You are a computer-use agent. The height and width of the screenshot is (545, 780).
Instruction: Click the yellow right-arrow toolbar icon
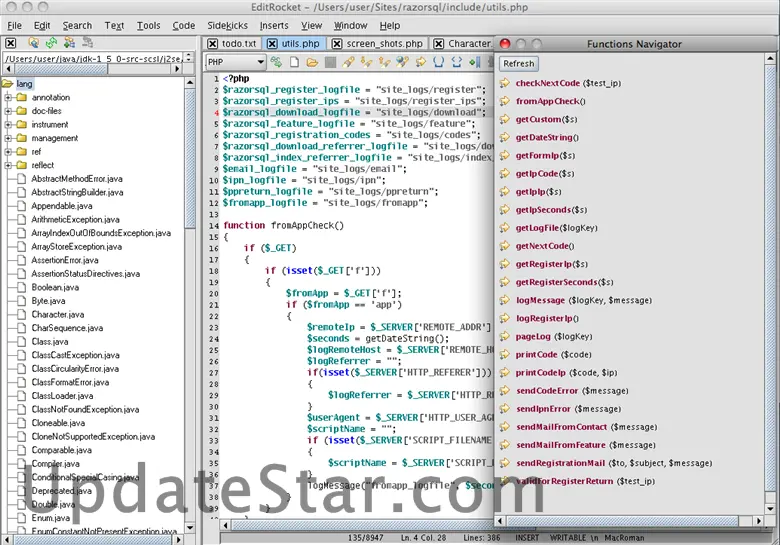pyautogui.click(x=421, y=62)
